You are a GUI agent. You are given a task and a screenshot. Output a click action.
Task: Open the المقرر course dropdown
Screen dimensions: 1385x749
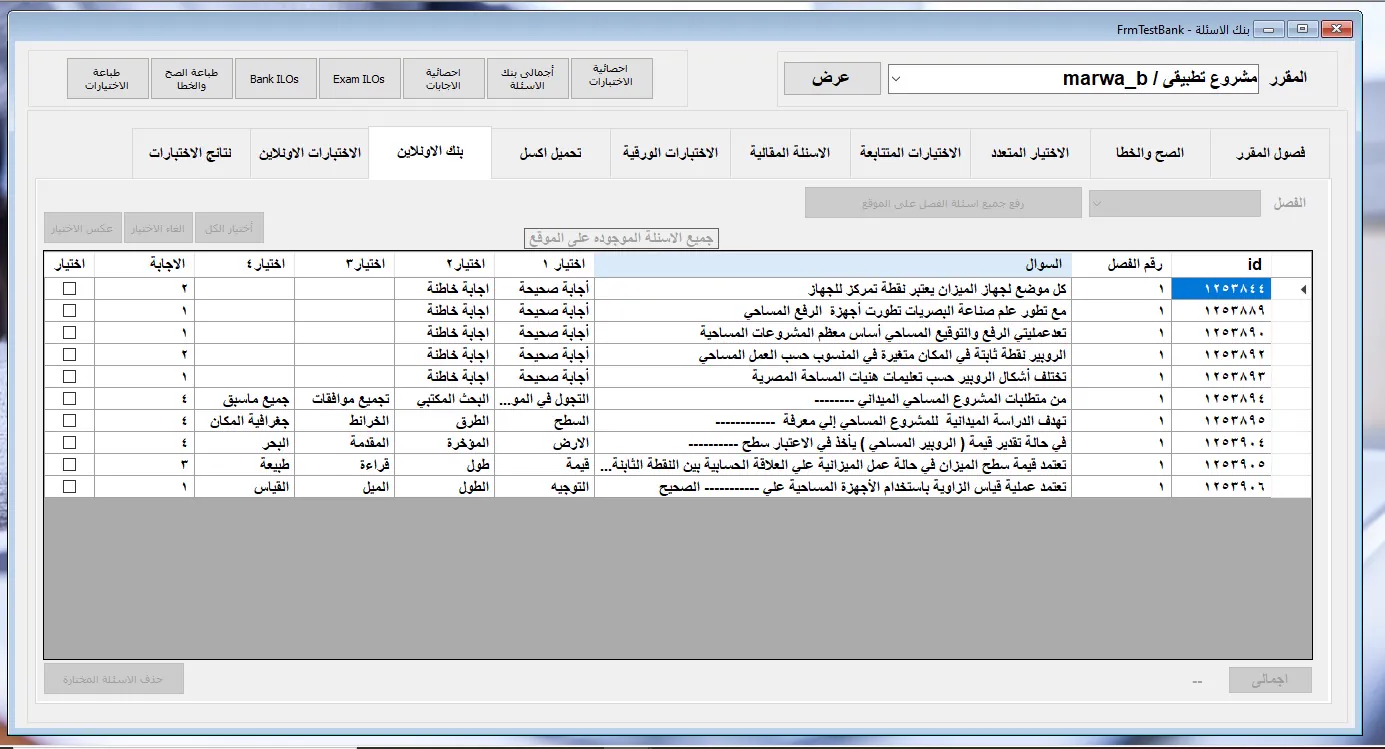[1074, 79]
